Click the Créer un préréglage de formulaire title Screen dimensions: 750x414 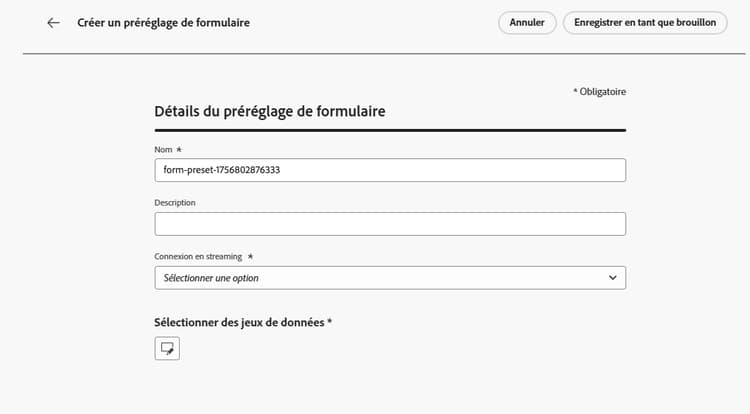[164, 22]
